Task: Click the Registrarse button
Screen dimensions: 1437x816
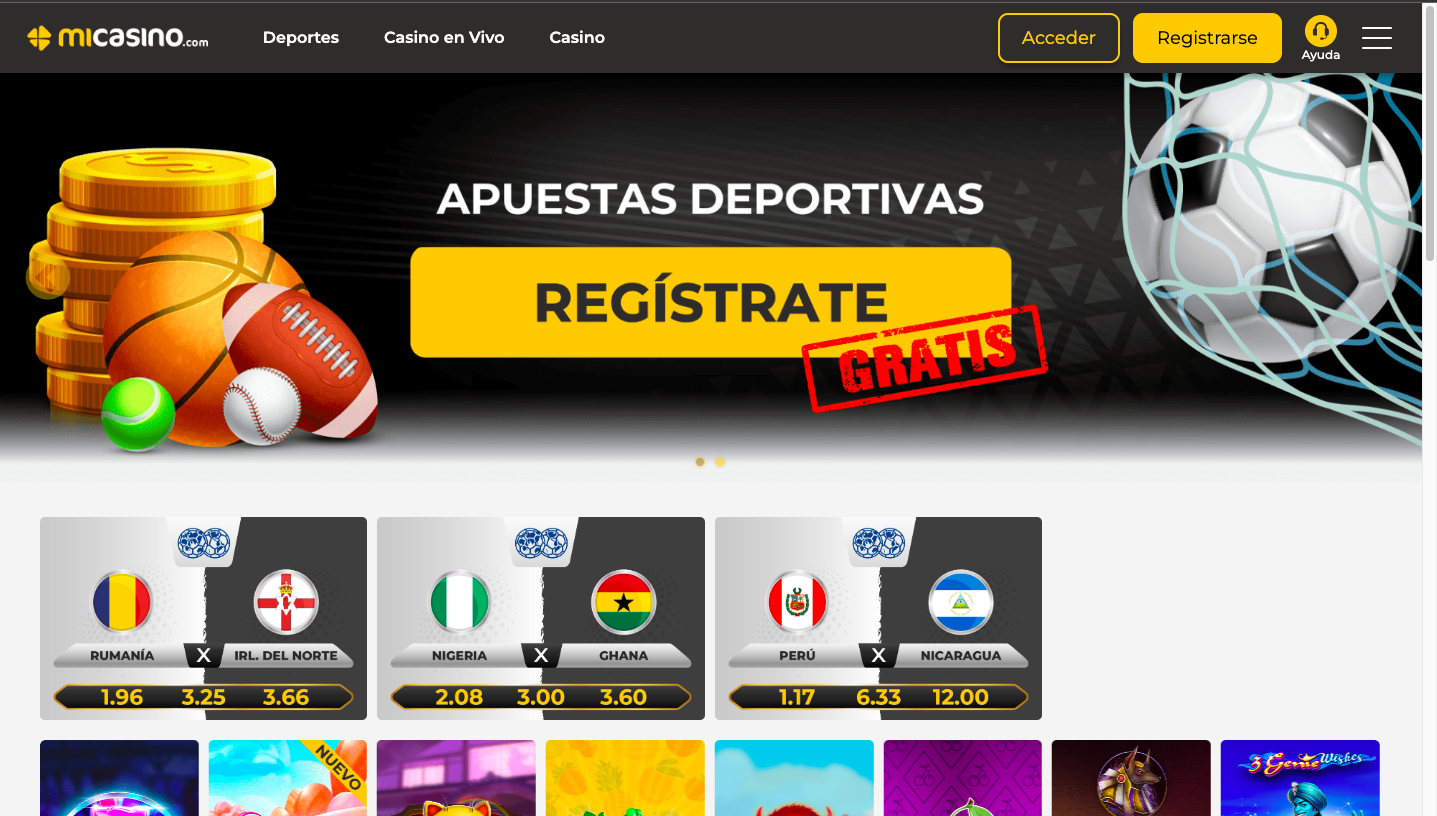Action: 1207,38
